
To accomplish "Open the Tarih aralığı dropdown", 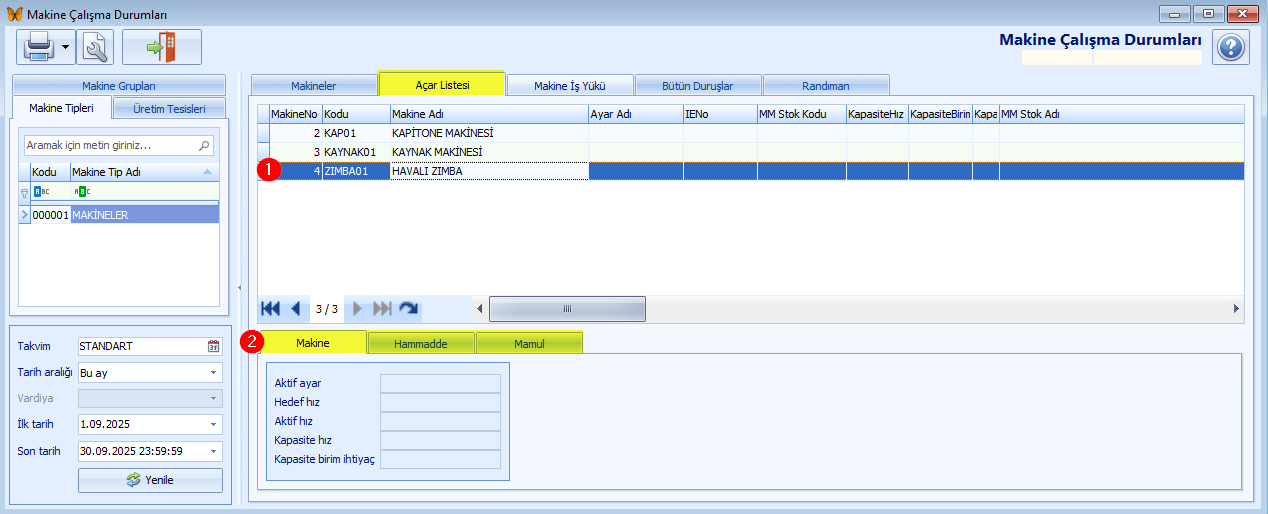I will pos(213,372).
